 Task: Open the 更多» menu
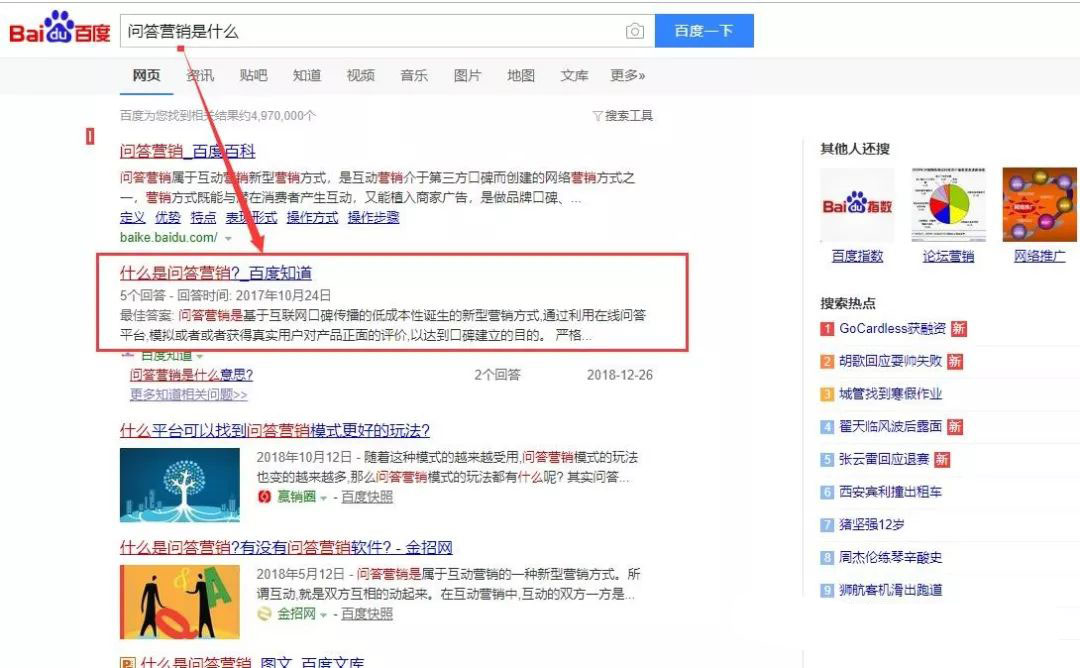pos(627,75)
